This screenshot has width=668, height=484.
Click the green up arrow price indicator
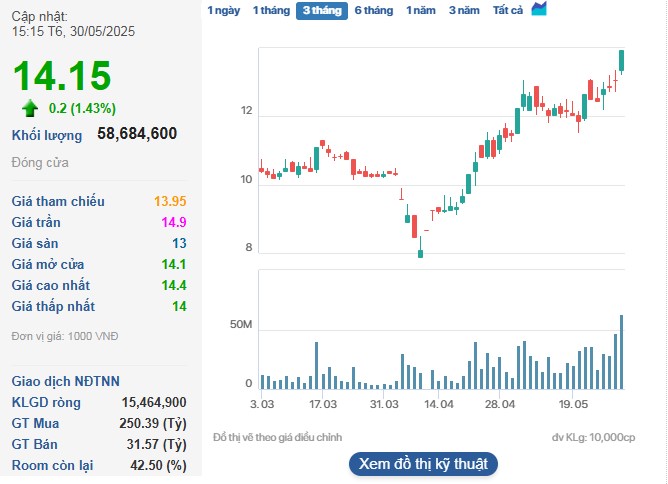(x=30, y=108)
